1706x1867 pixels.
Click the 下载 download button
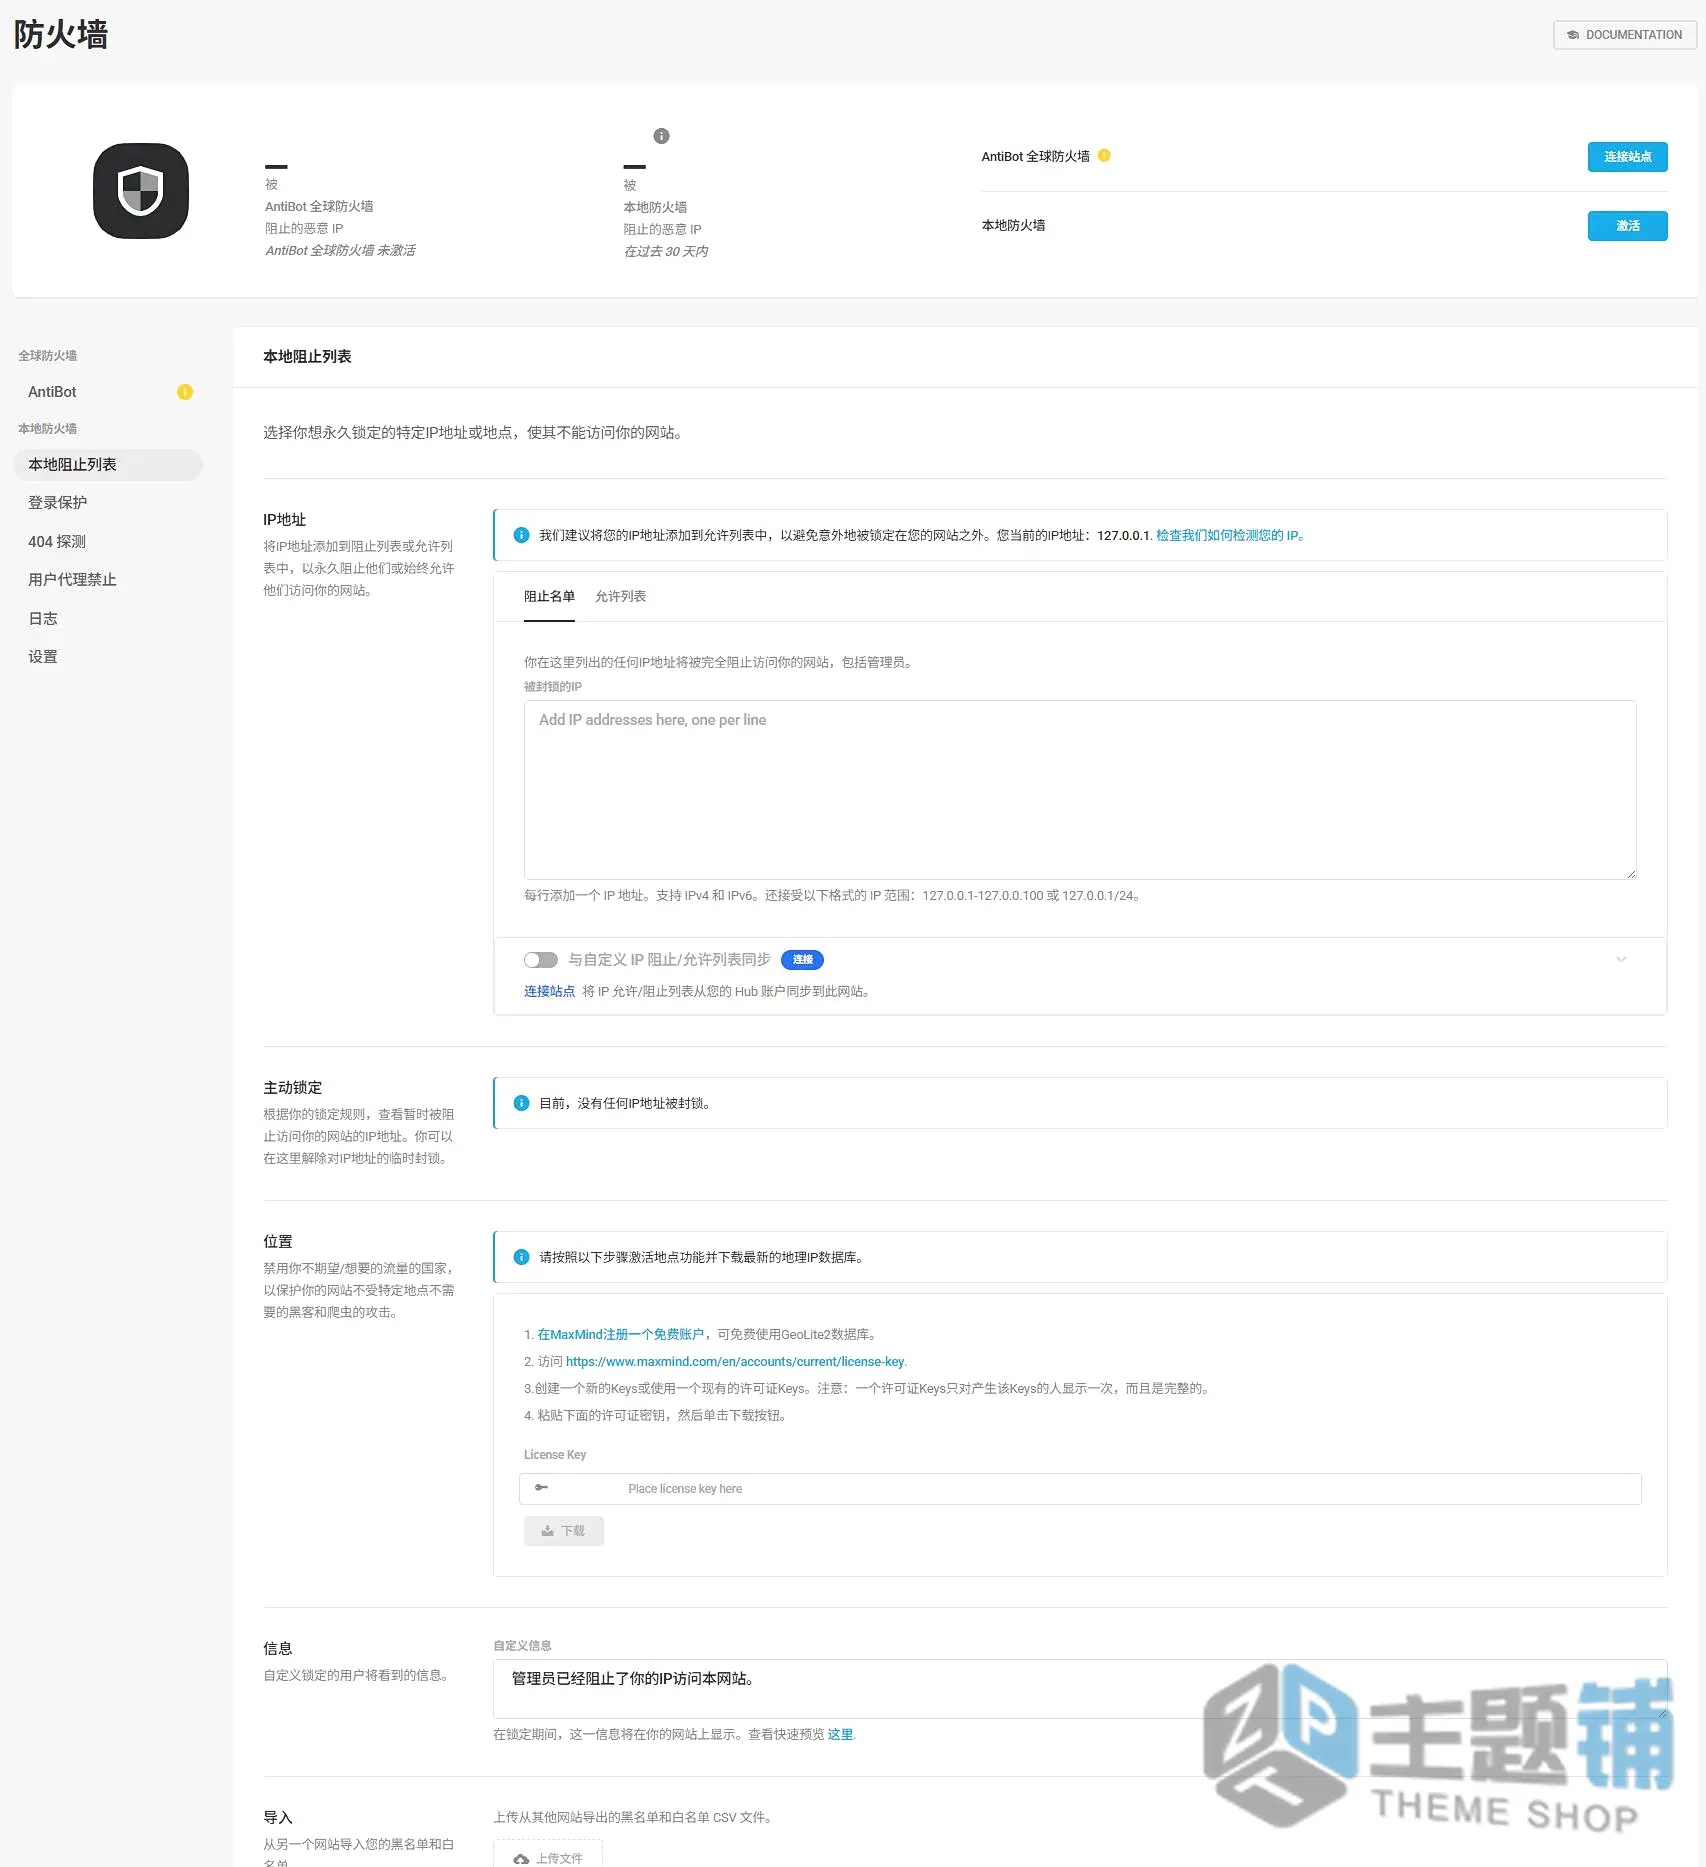(563, 1531)
